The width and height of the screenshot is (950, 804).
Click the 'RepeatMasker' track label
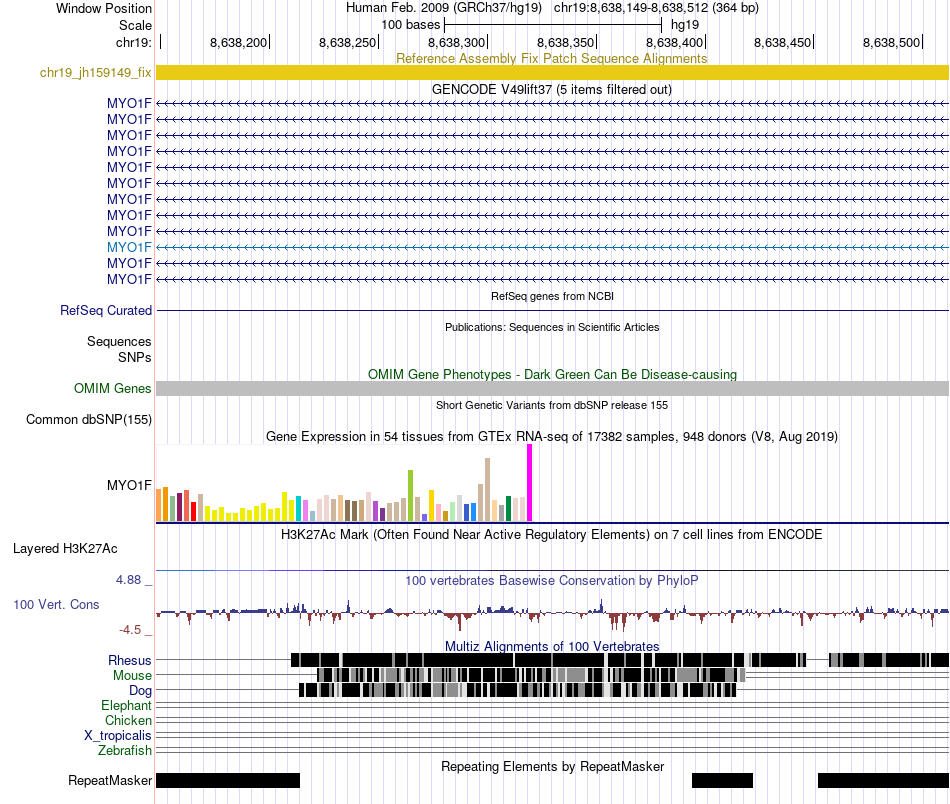(x=110, y=780)
